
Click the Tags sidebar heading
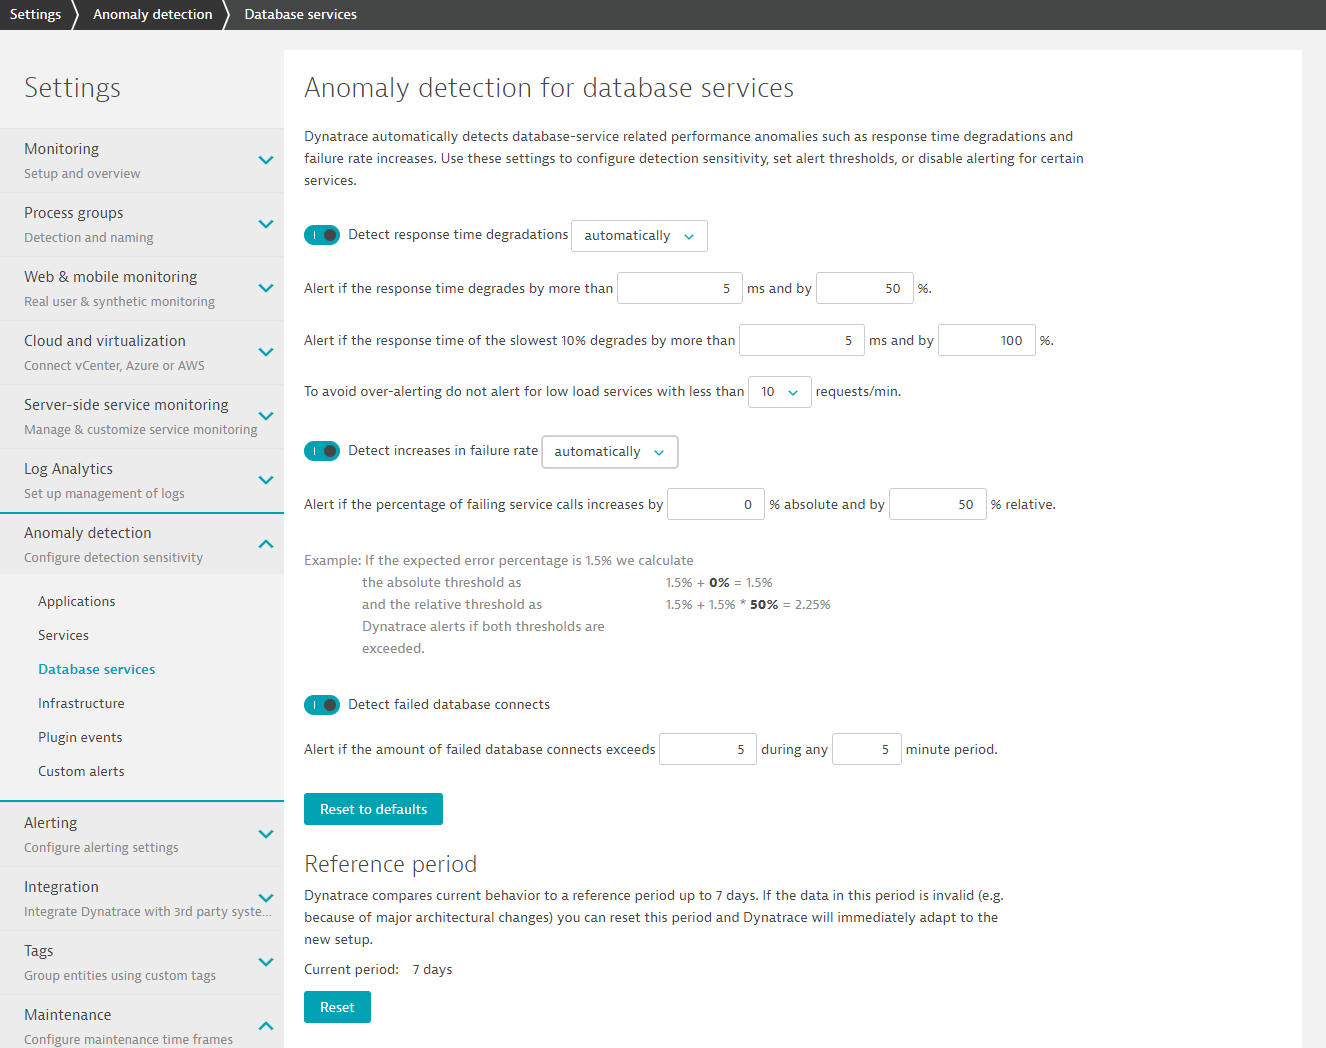39,951
